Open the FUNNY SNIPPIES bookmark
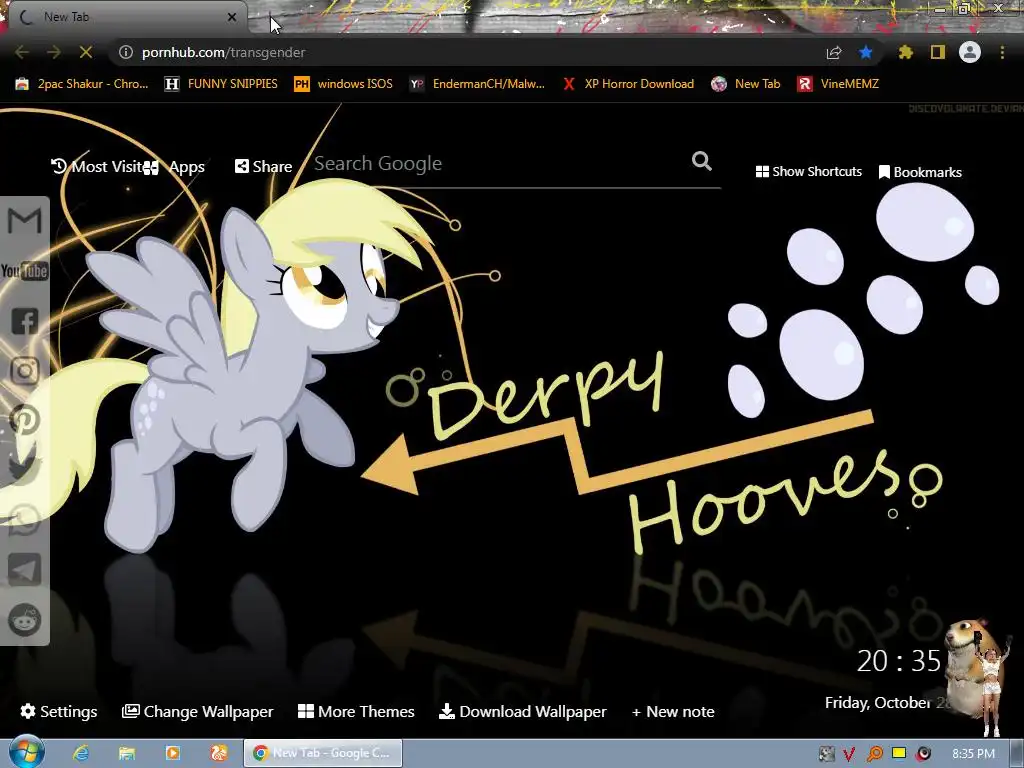The image size is (1024, 768). point(221,84)
